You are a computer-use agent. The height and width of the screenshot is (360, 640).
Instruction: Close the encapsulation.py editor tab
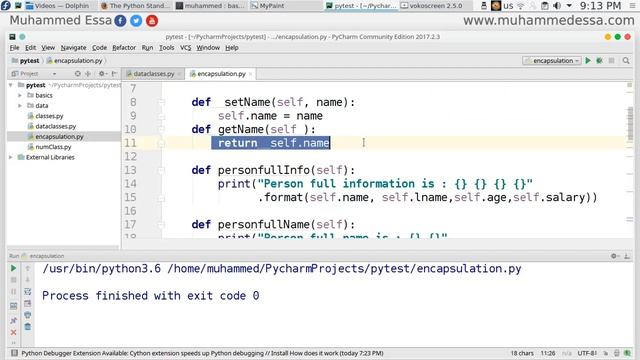[x=251, y=74]
